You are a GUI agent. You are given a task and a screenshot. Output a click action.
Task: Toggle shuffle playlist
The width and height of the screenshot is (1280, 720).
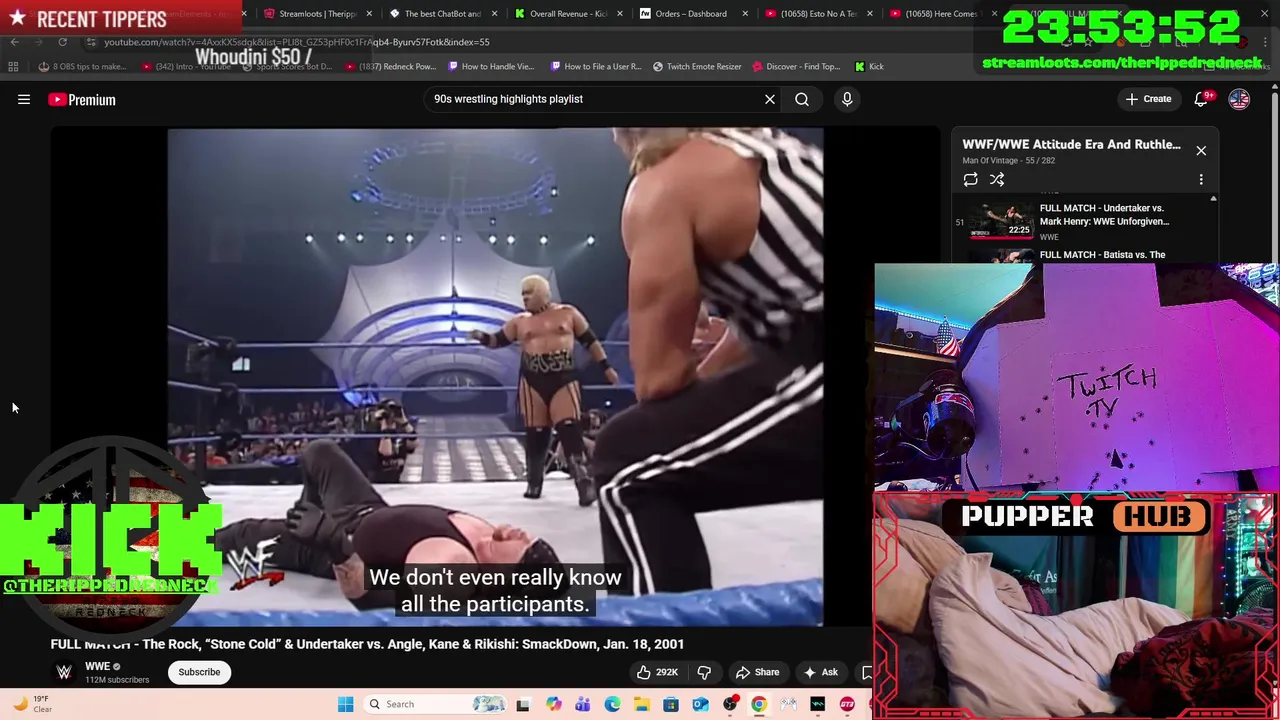pos(997,180)
